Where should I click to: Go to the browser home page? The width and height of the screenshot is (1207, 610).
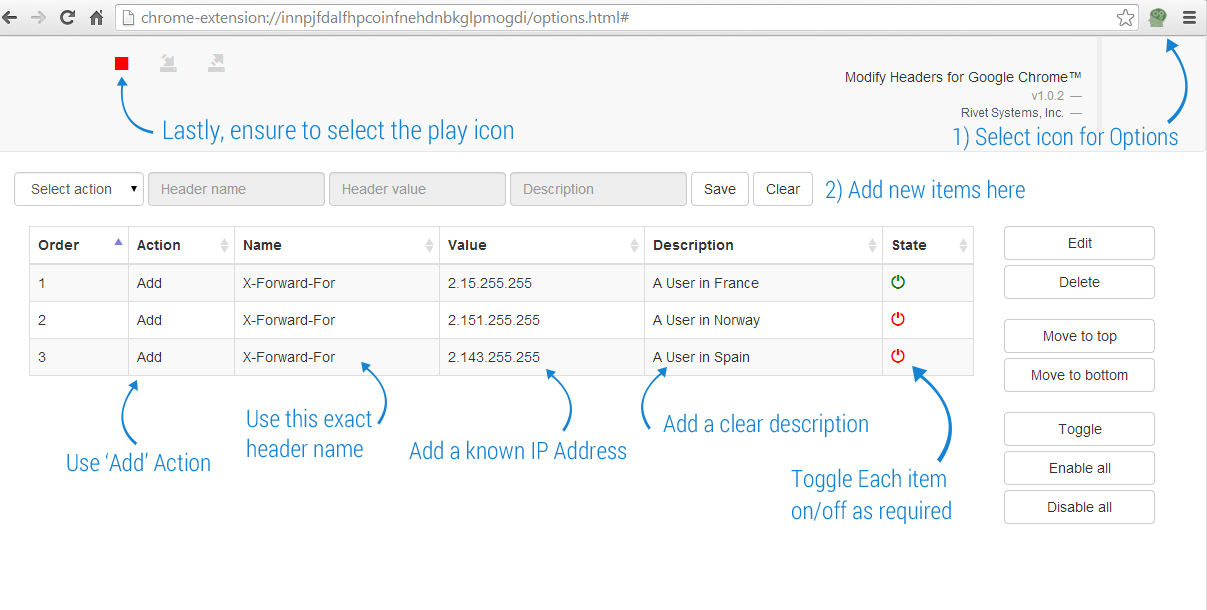coord(97,17)
